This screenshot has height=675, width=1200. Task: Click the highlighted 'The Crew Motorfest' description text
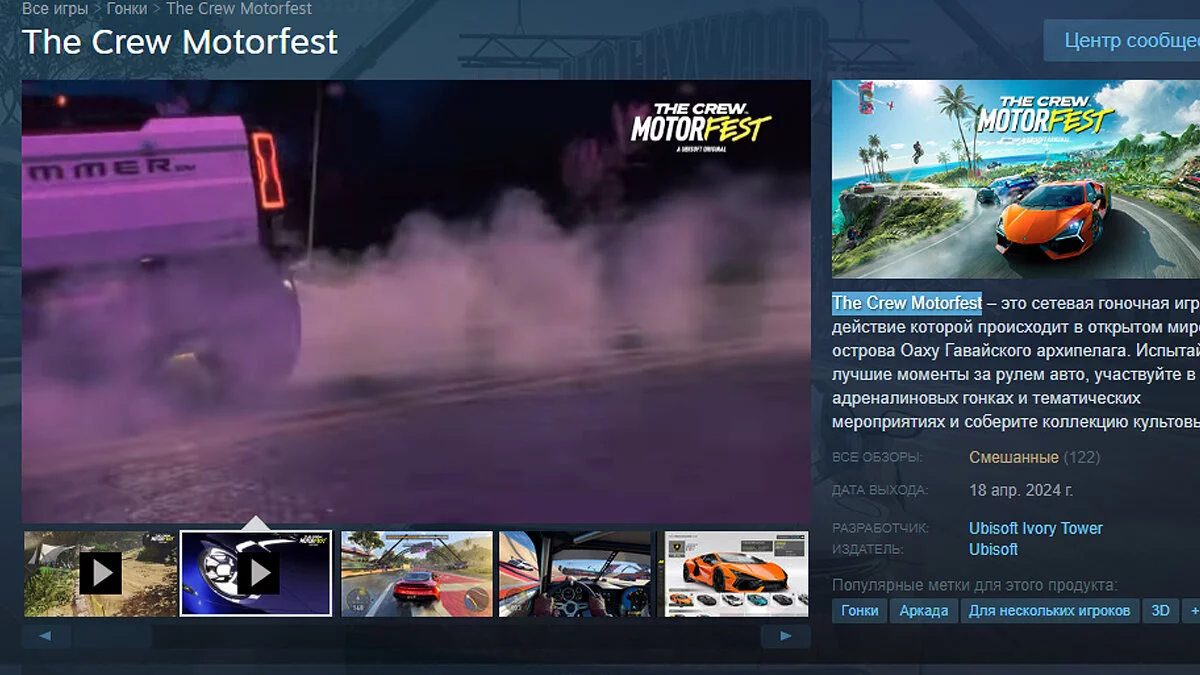click(x=907, y=303)
